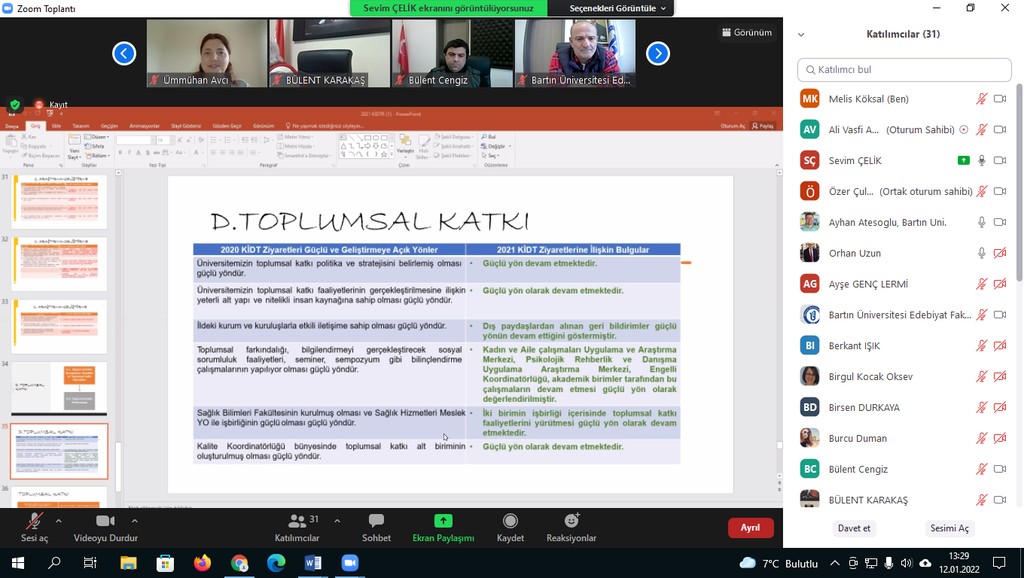Start recording with the Kaydet icon
Screen dimensions: 1024x578
pyautogui.click(x=510, y=522)
